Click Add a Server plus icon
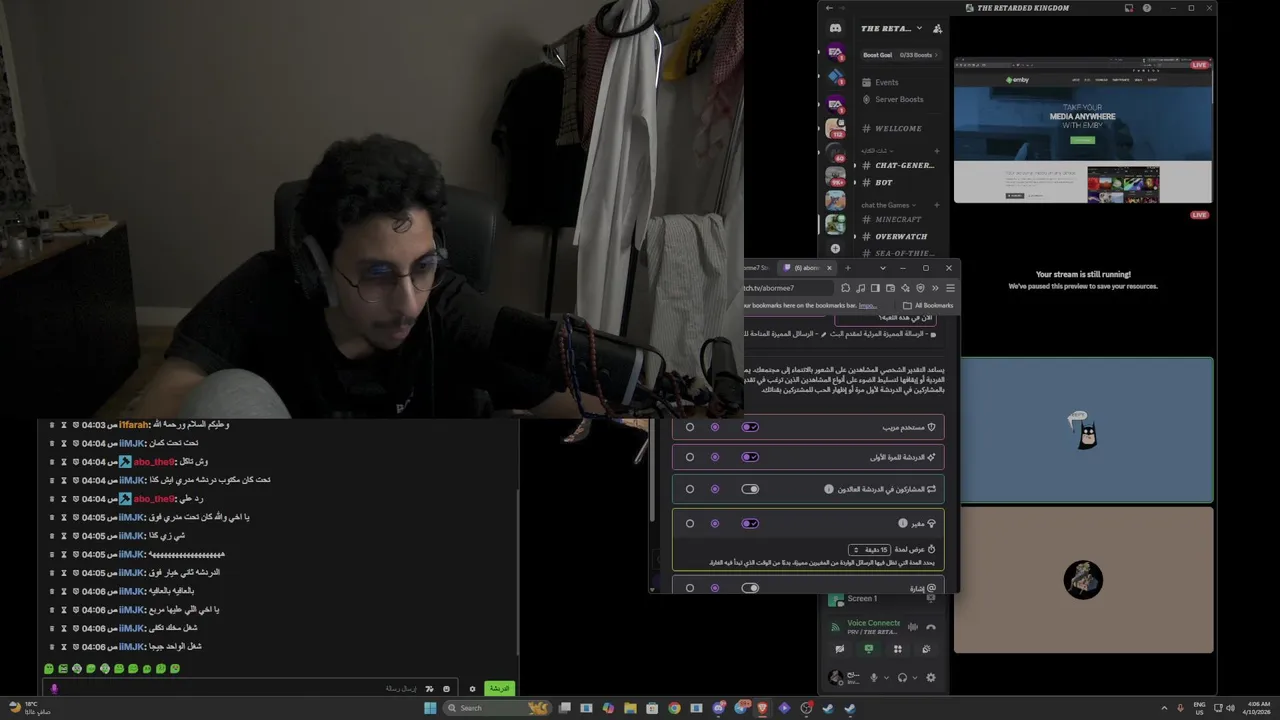 pos(835,249)
